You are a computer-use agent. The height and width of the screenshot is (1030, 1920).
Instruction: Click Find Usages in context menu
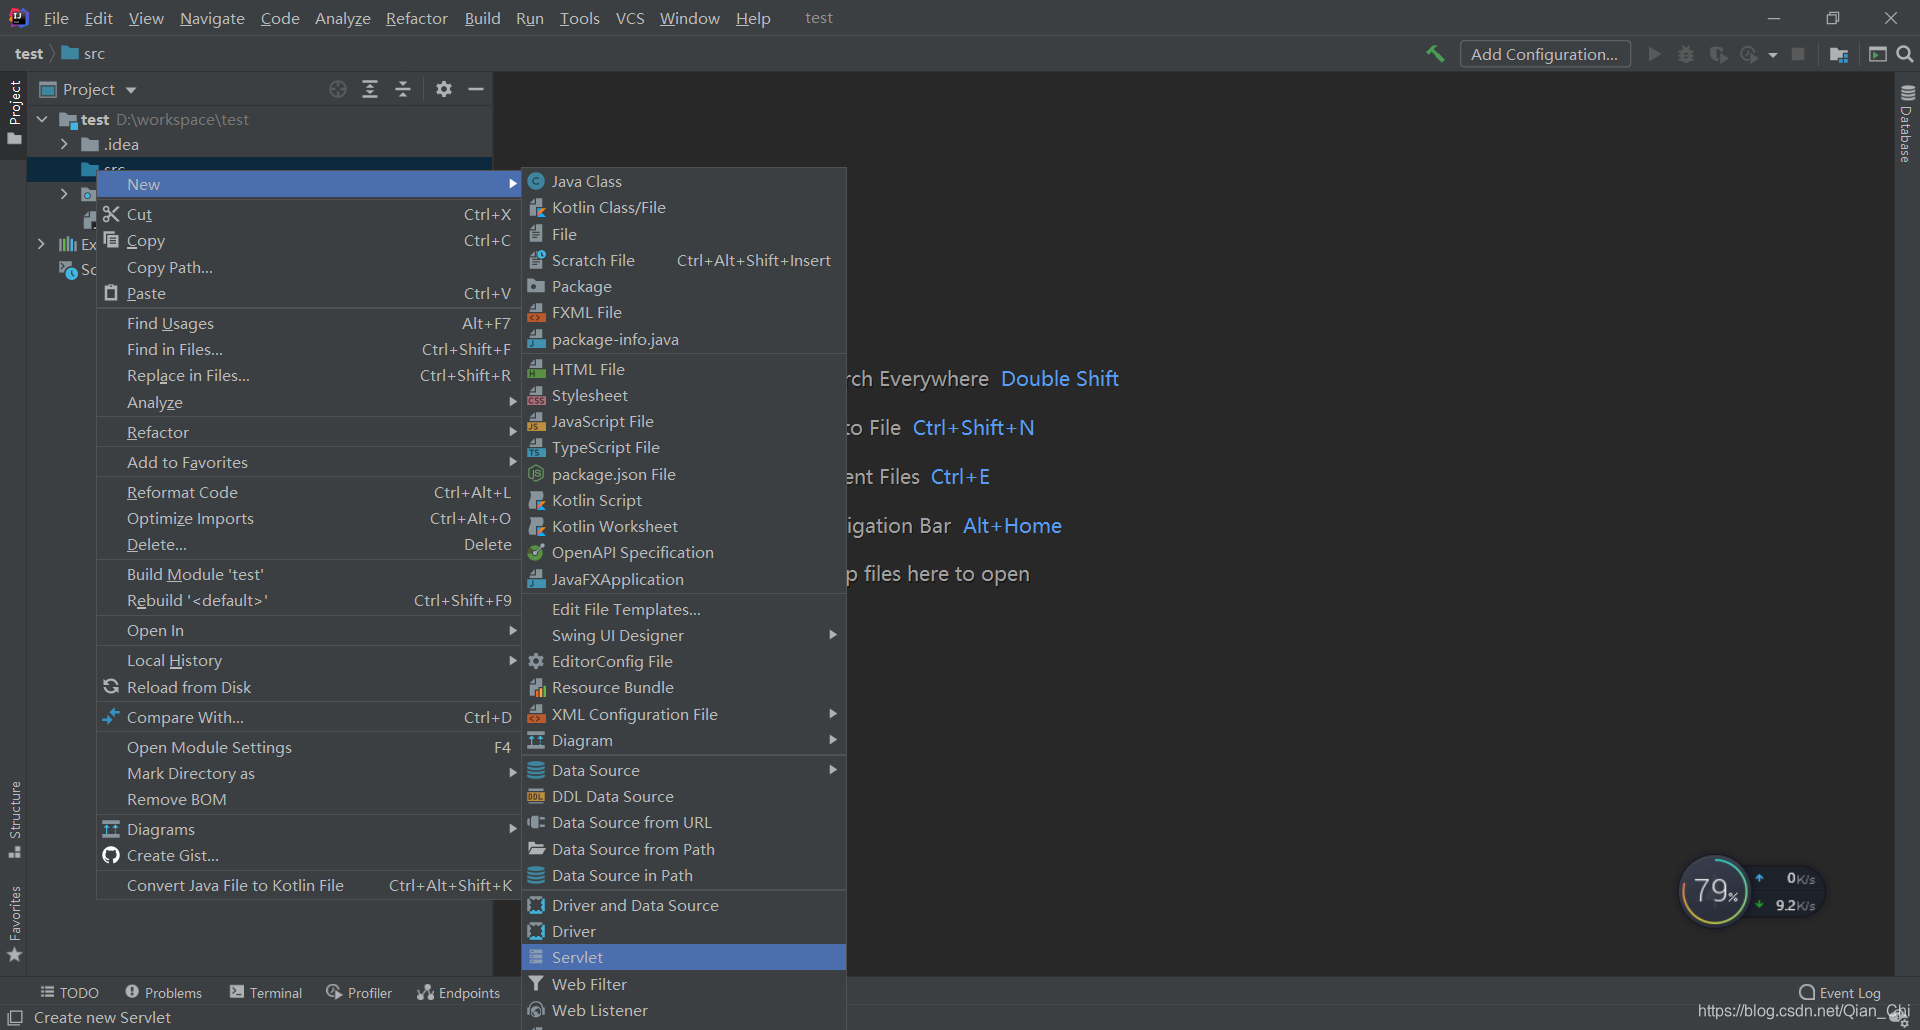(308, 323)
